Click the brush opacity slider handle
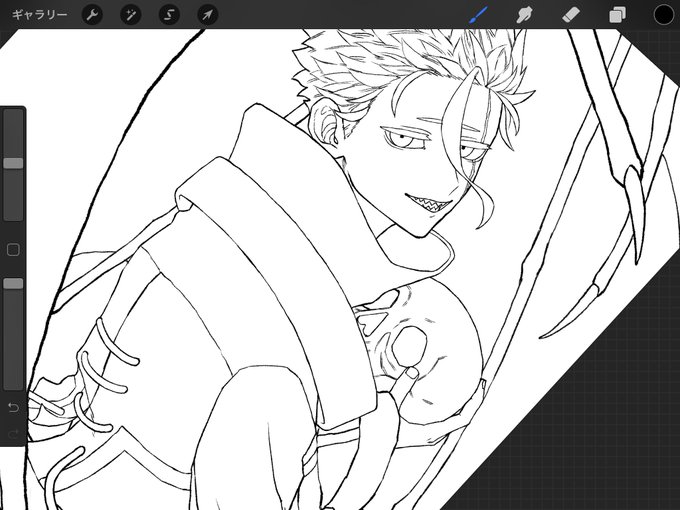This screenshot has width=680, height=510. 13,284
